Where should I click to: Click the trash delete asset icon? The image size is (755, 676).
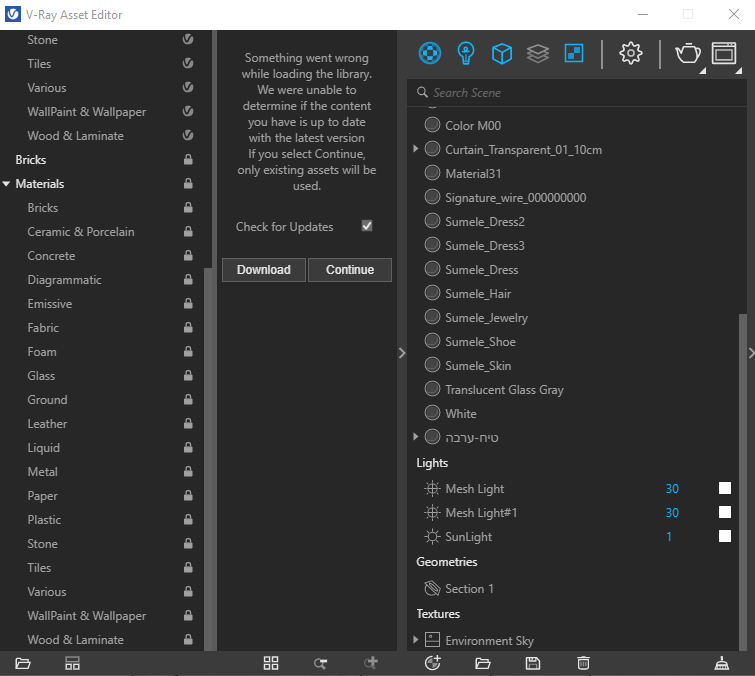click(583, 663)
